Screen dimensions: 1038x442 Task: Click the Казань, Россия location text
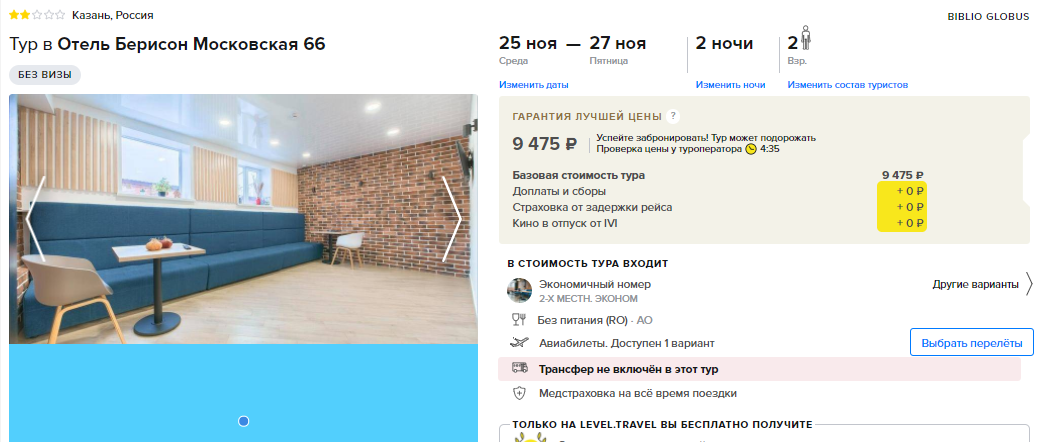tap(113, 15)
